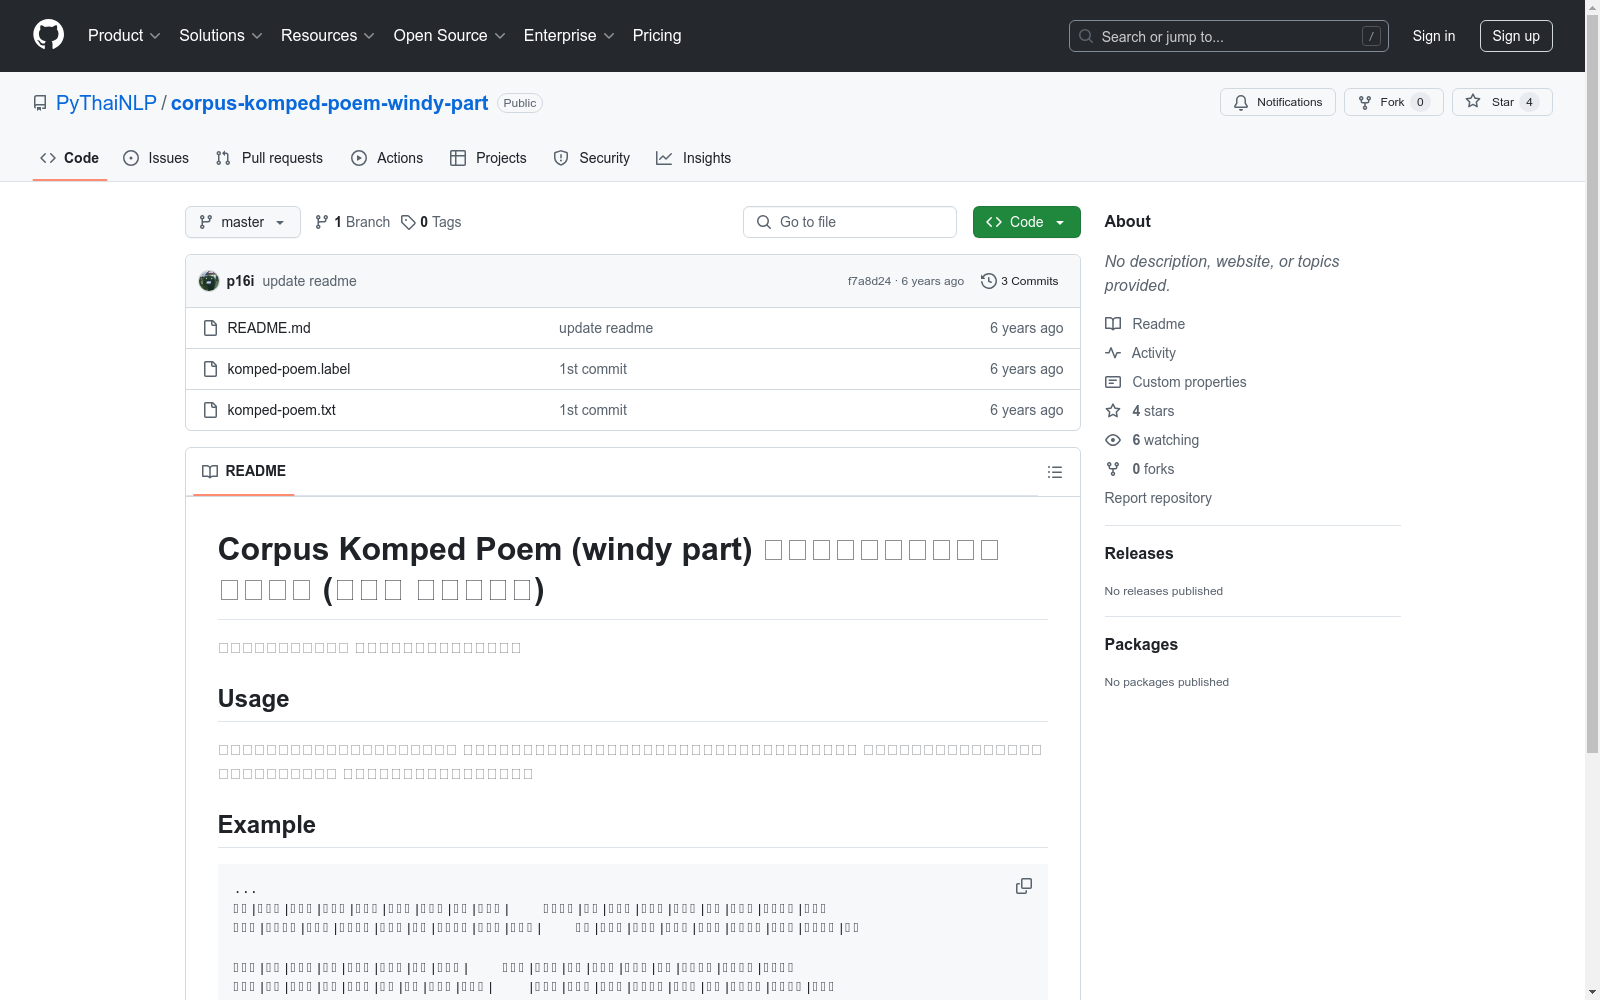Select the README tab in file viewer

pos(244,471)
